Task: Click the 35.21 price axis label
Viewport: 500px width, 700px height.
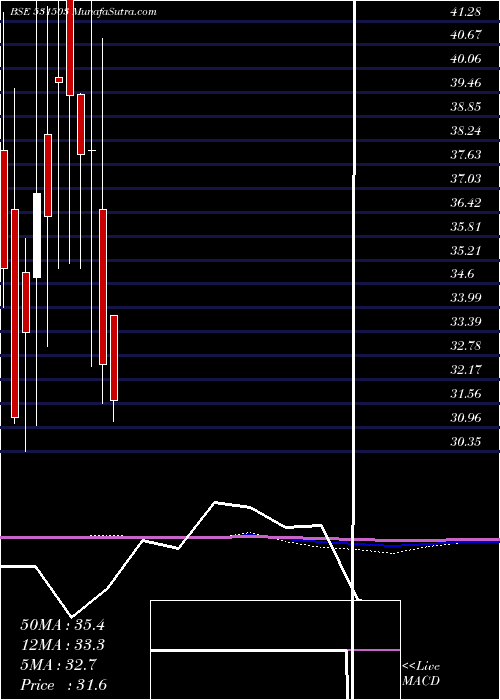Action: (465, 251)
